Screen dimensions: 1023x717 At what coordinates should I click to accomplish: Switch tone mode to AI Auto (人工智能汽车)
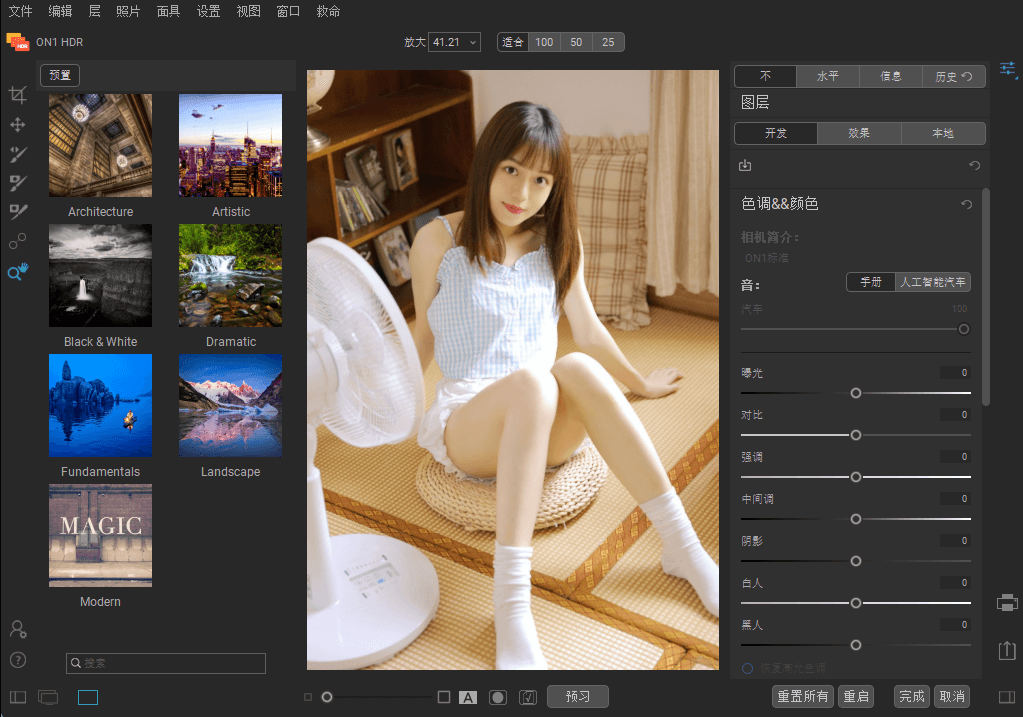coord(932,282)
